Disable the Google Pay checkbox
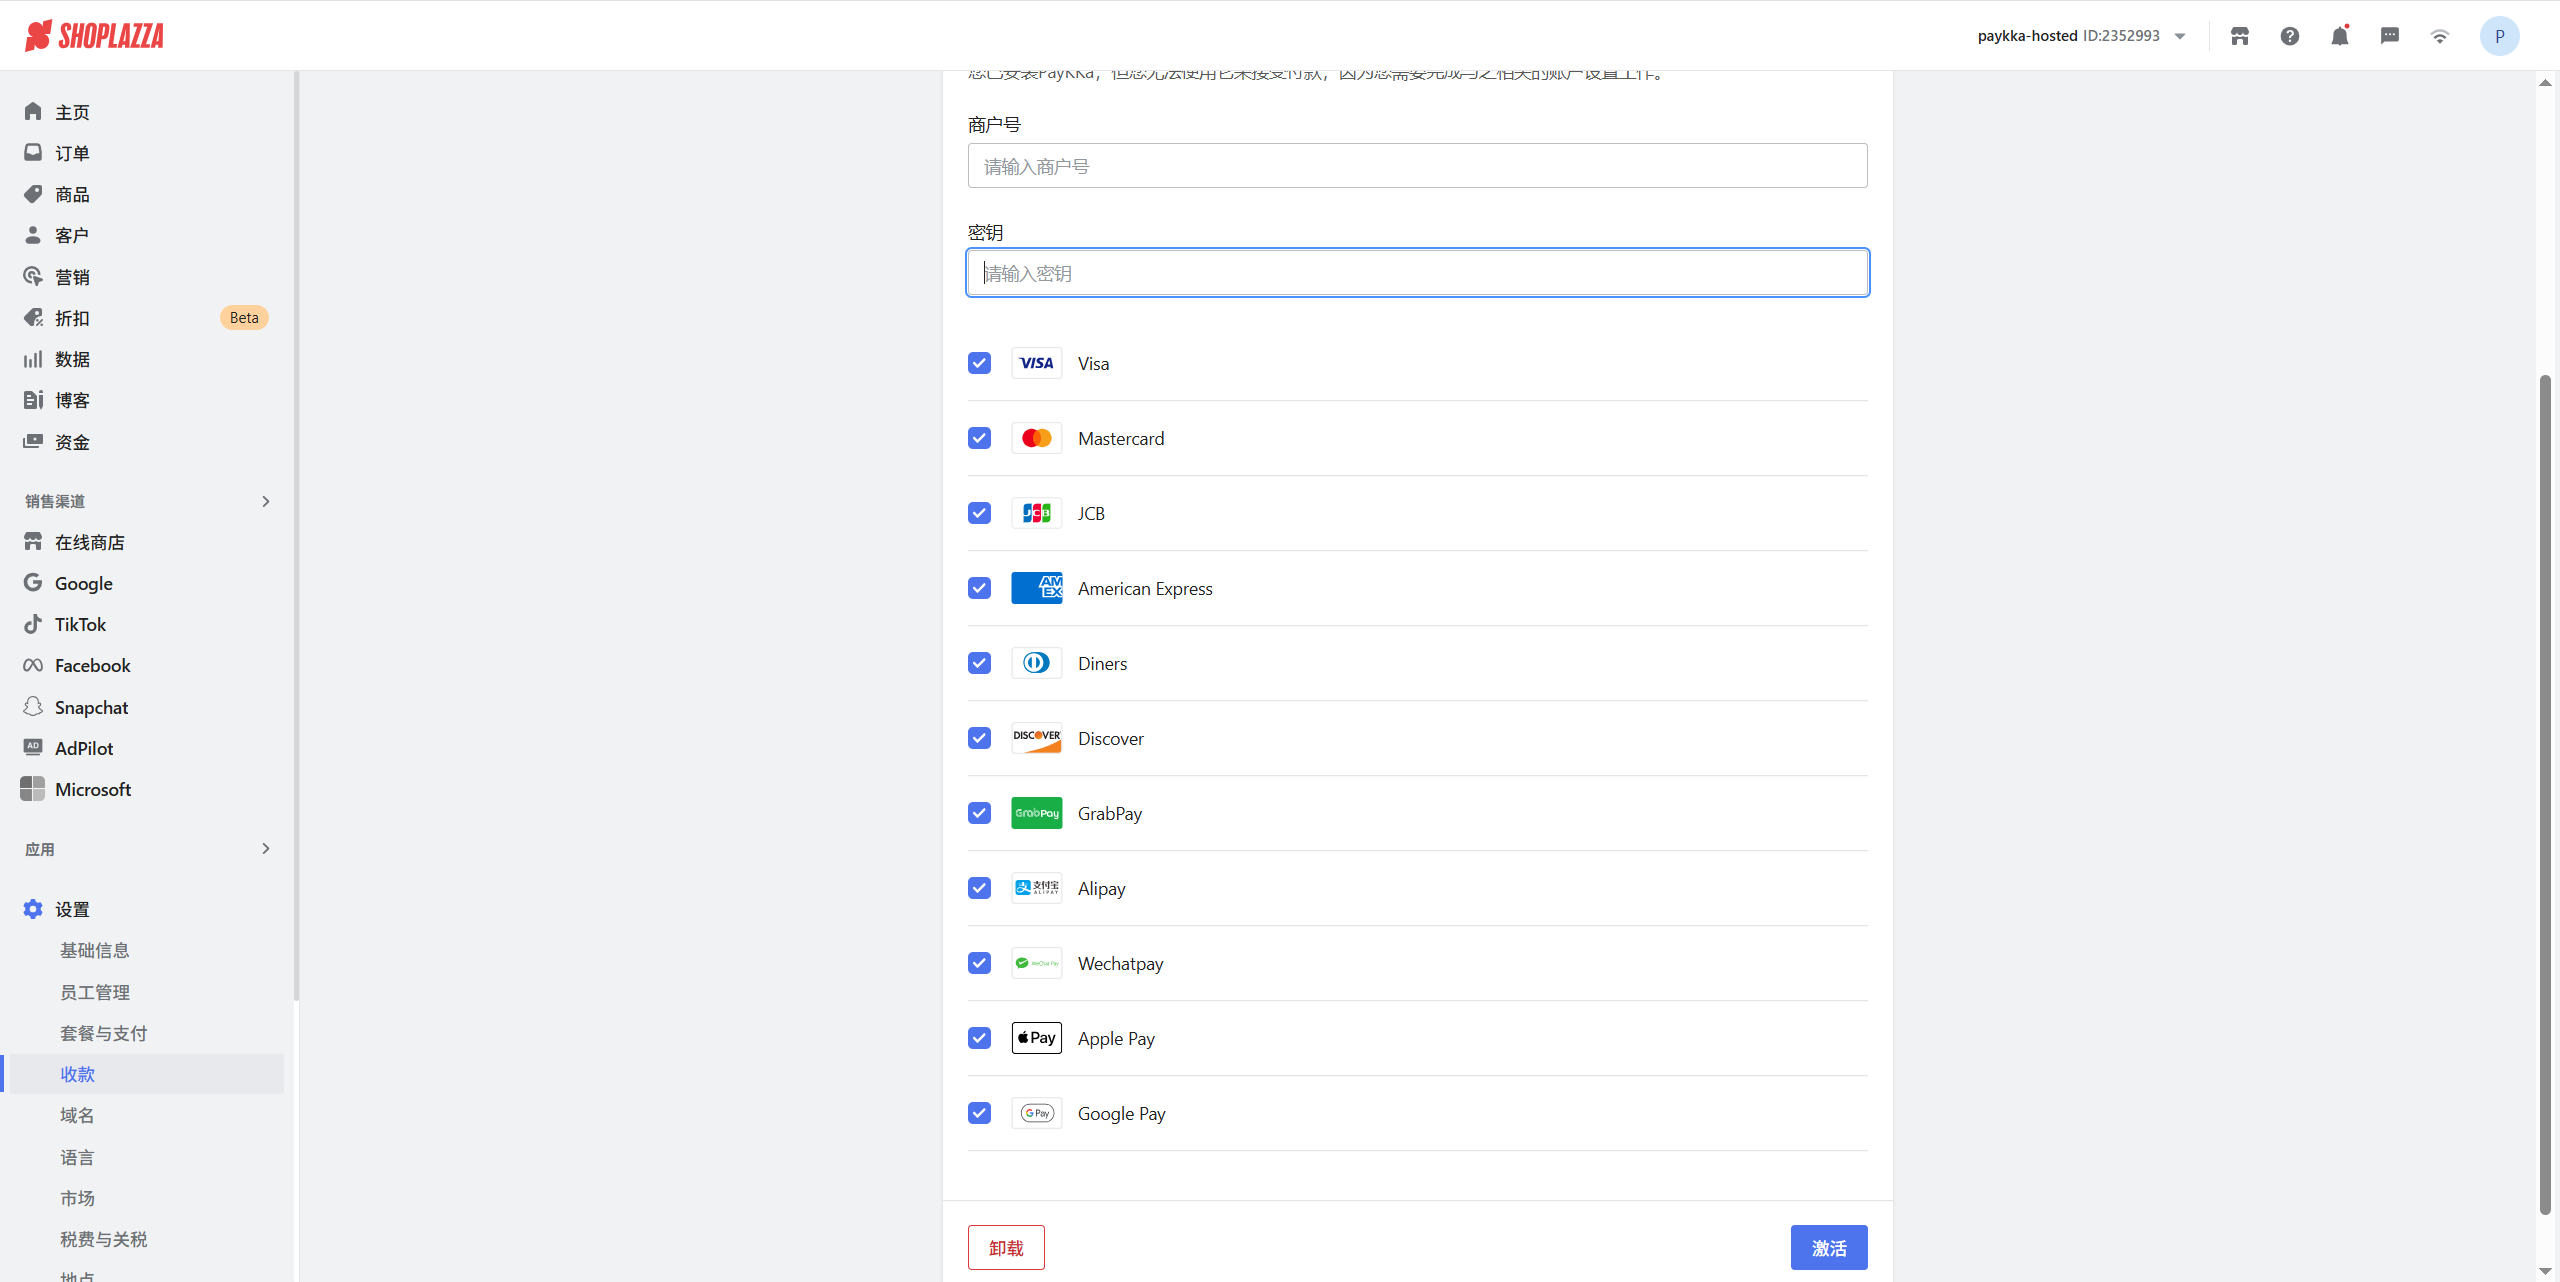 pos(979,1113)
